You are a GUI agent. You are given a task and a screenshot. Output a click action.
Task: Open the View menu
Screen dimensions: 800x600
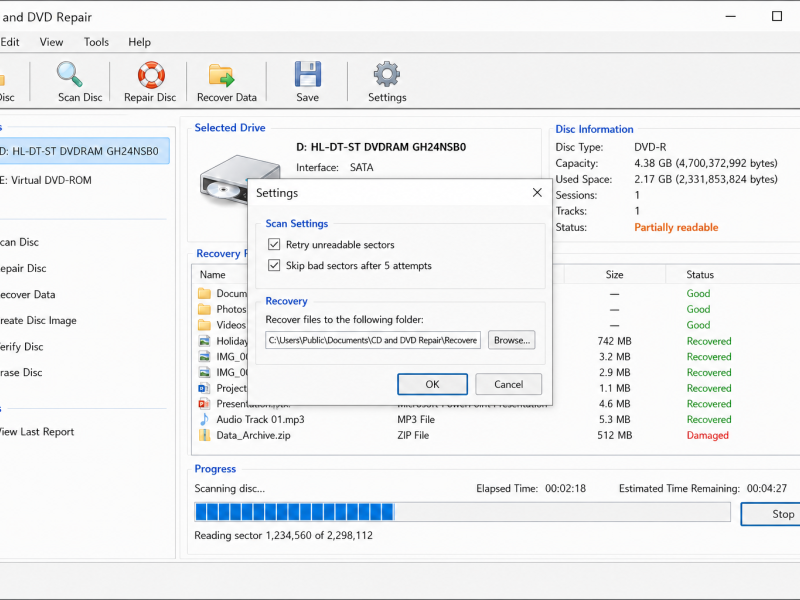(x=52, y=42)
